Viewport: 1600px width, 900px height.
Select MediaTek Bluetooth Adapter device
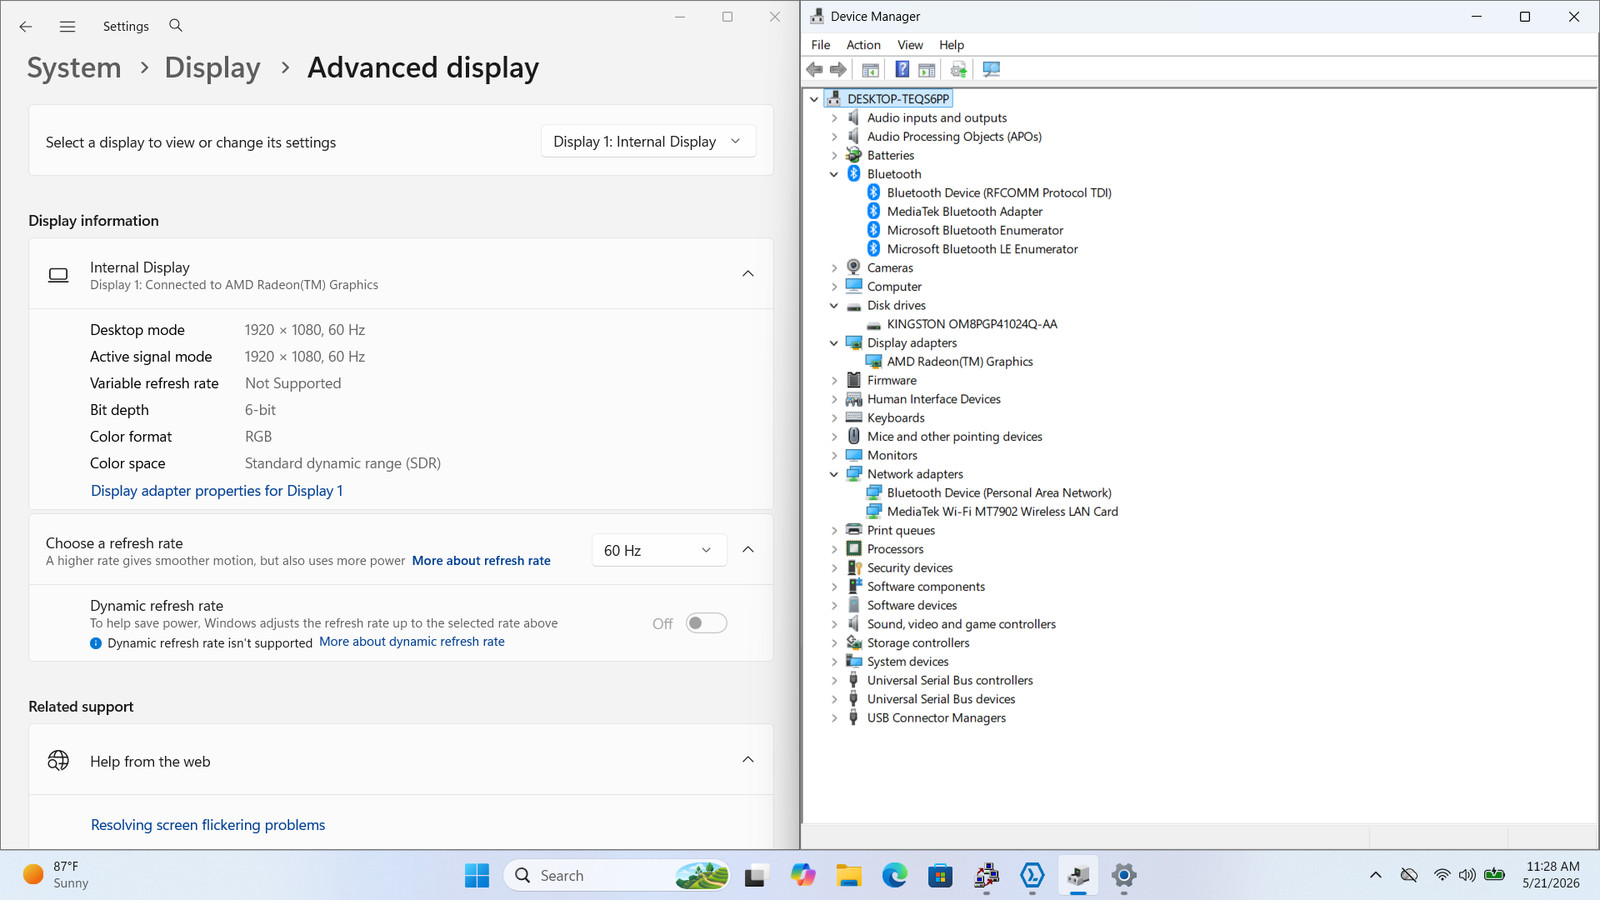click(x=964, y=211)
